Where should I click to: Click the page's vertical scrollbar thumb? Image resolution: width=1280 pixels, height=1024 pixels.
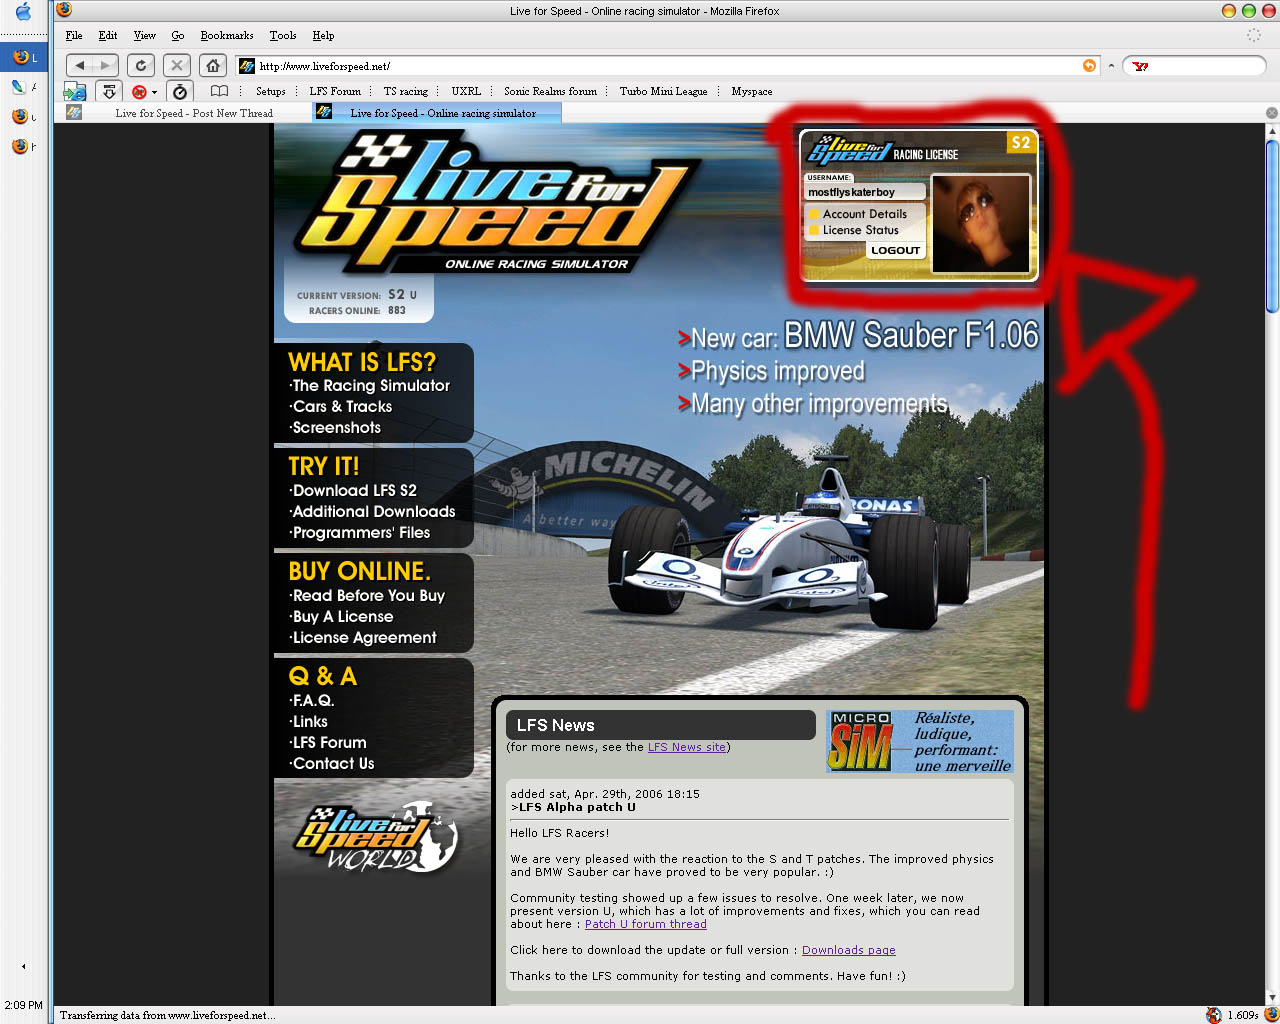tap(1272, 227)
